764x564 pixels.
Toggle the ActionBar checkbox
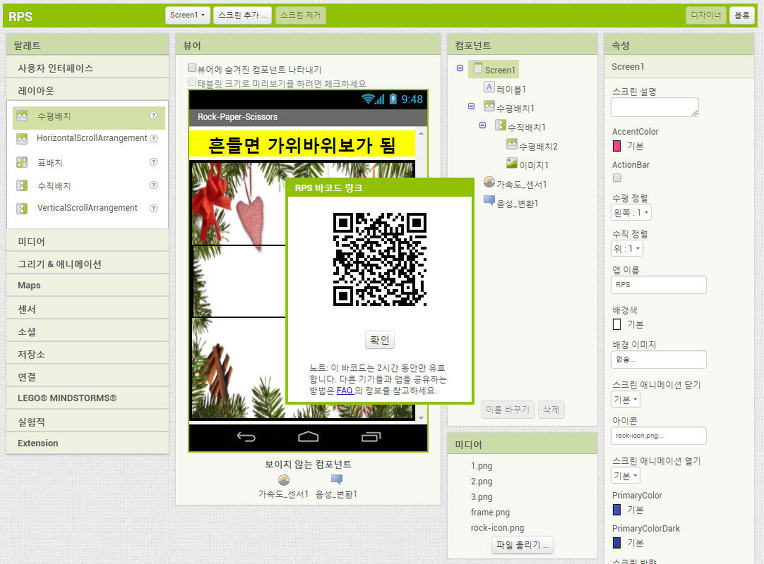617,178
